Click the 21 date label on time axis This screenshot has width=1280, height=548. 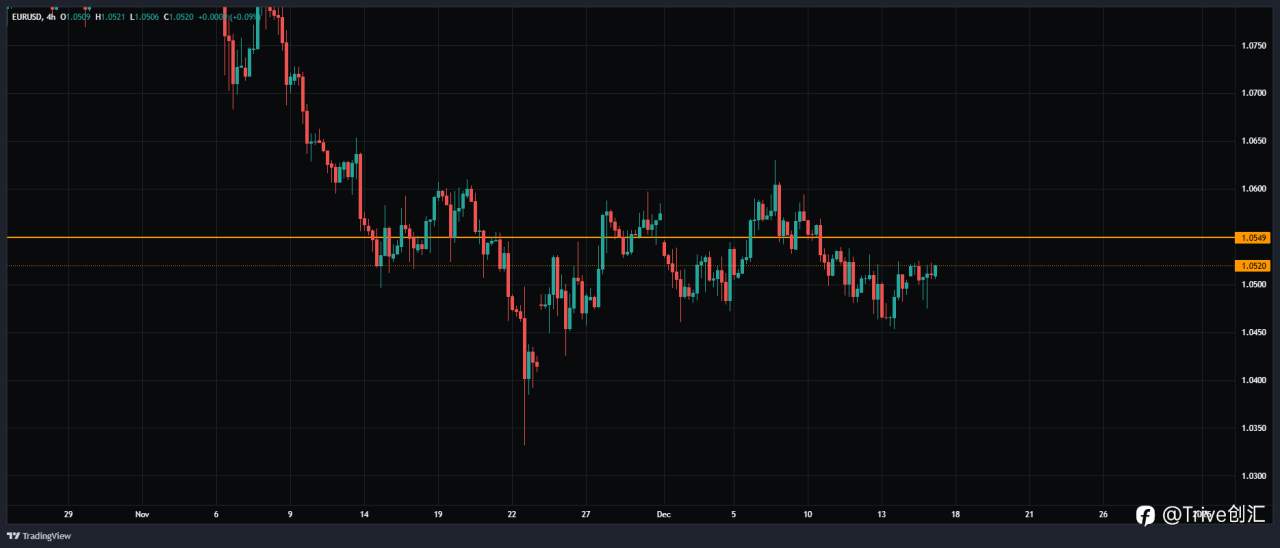[1029, 514]
